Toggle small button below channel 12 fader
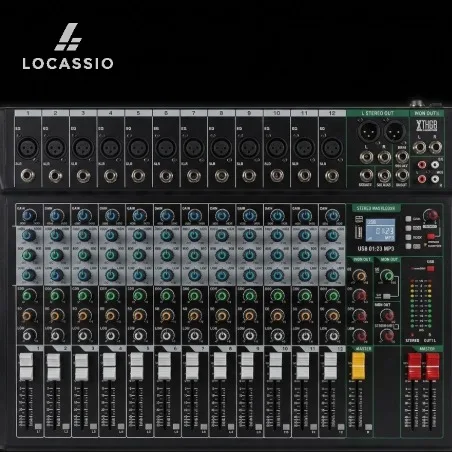452x452 pixels. tap(341, 426)
